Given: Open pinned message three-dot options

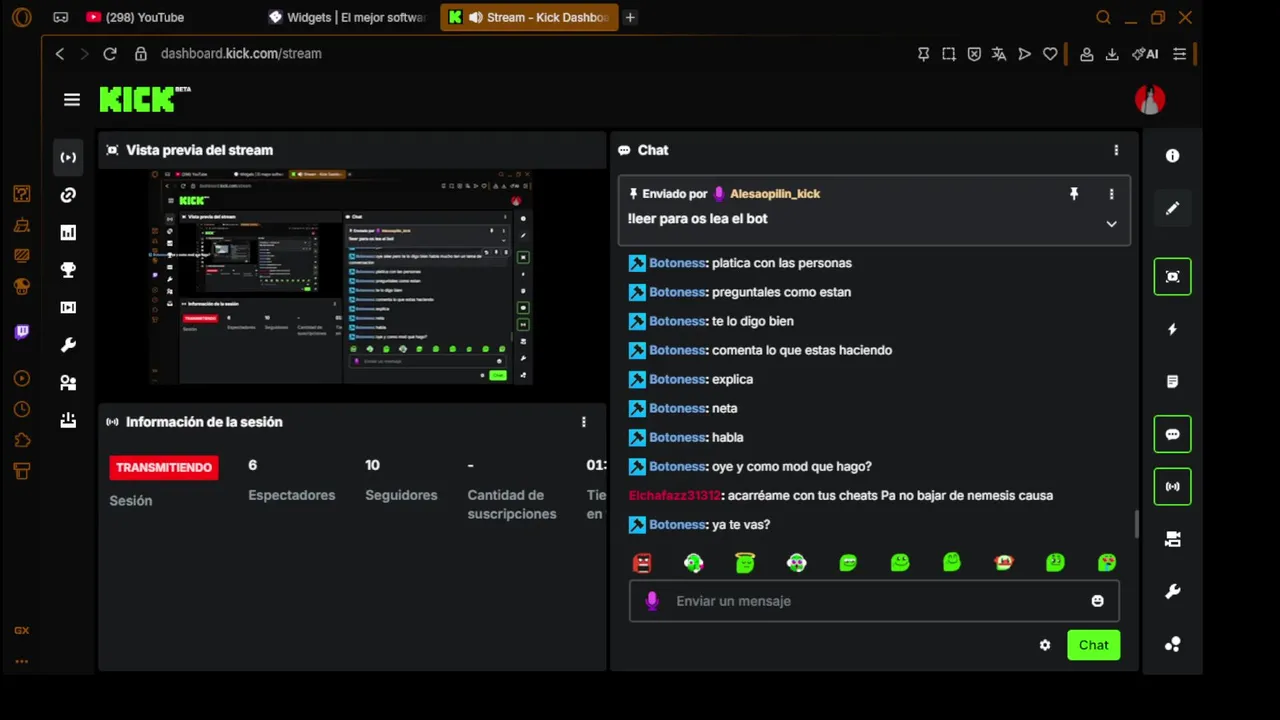Looking at the screenshot, I should pos(1111,194).
